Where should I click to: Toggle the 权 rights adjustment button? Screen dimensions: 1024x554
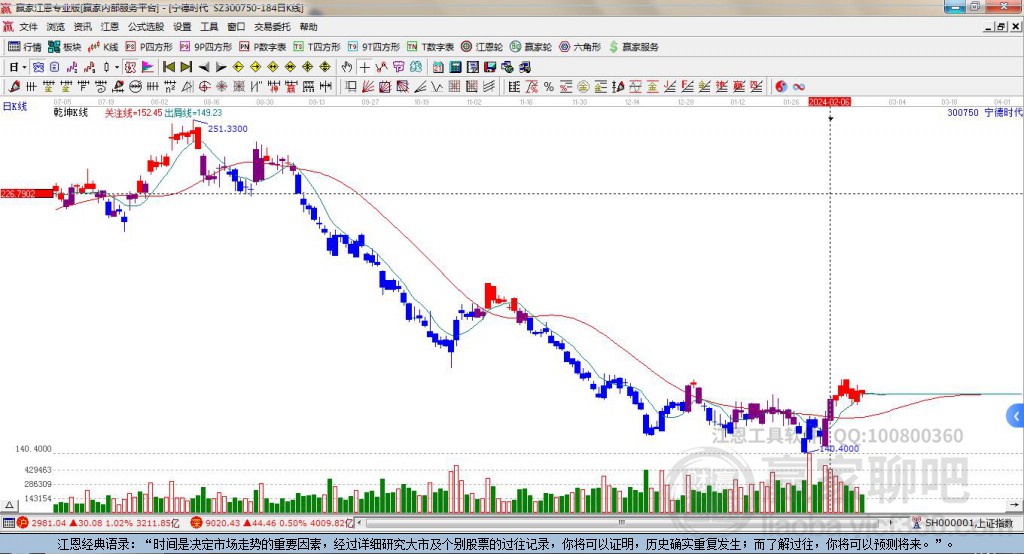click(x=130, y=67)
